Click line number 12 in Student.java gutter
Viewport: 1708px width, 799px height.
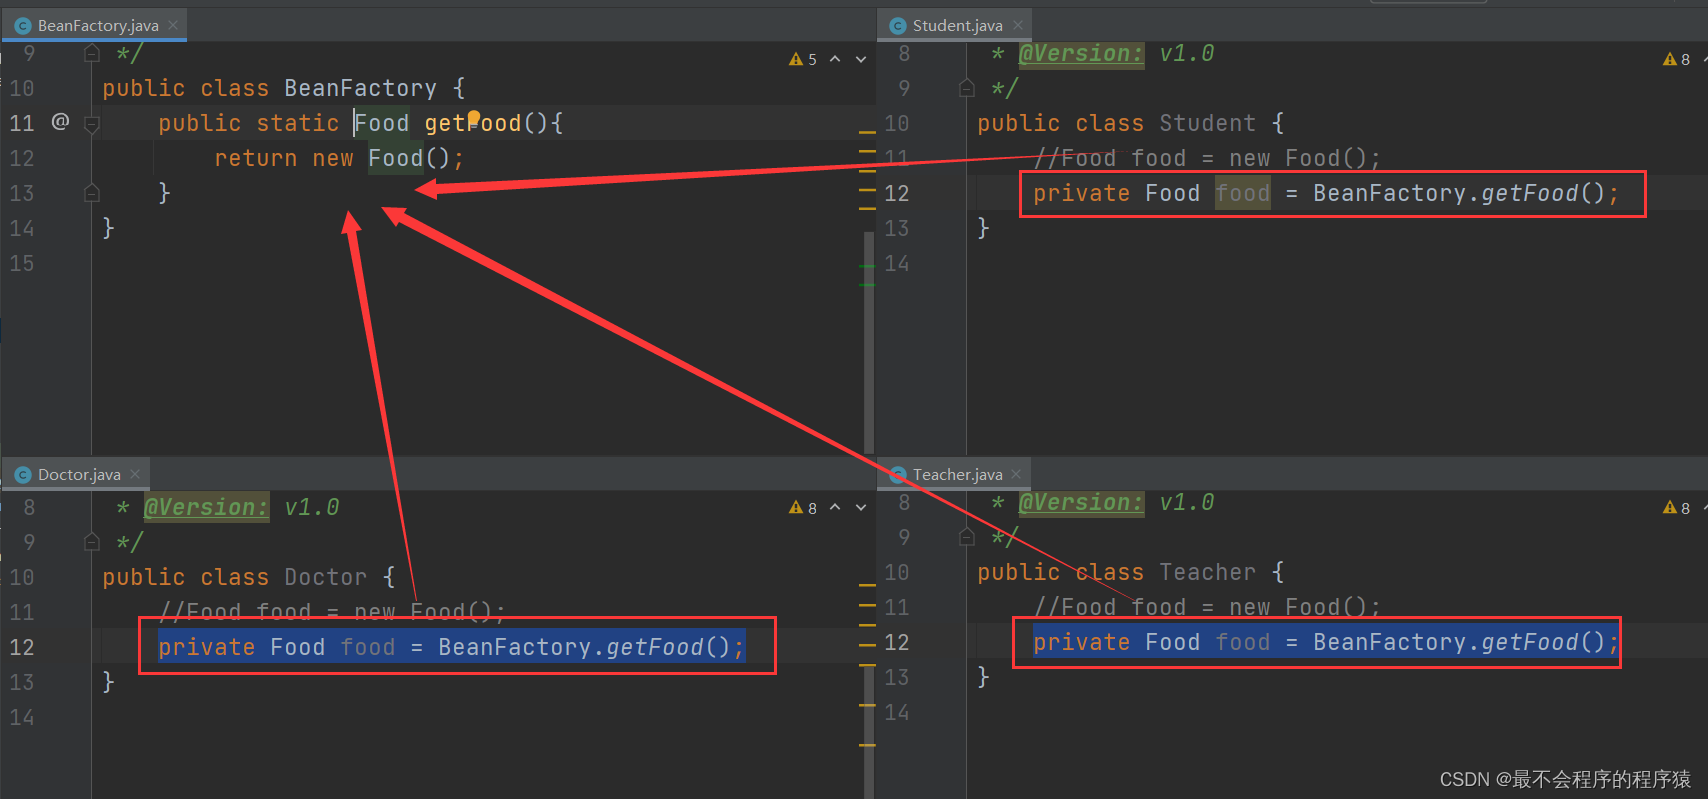click(897, 193)
